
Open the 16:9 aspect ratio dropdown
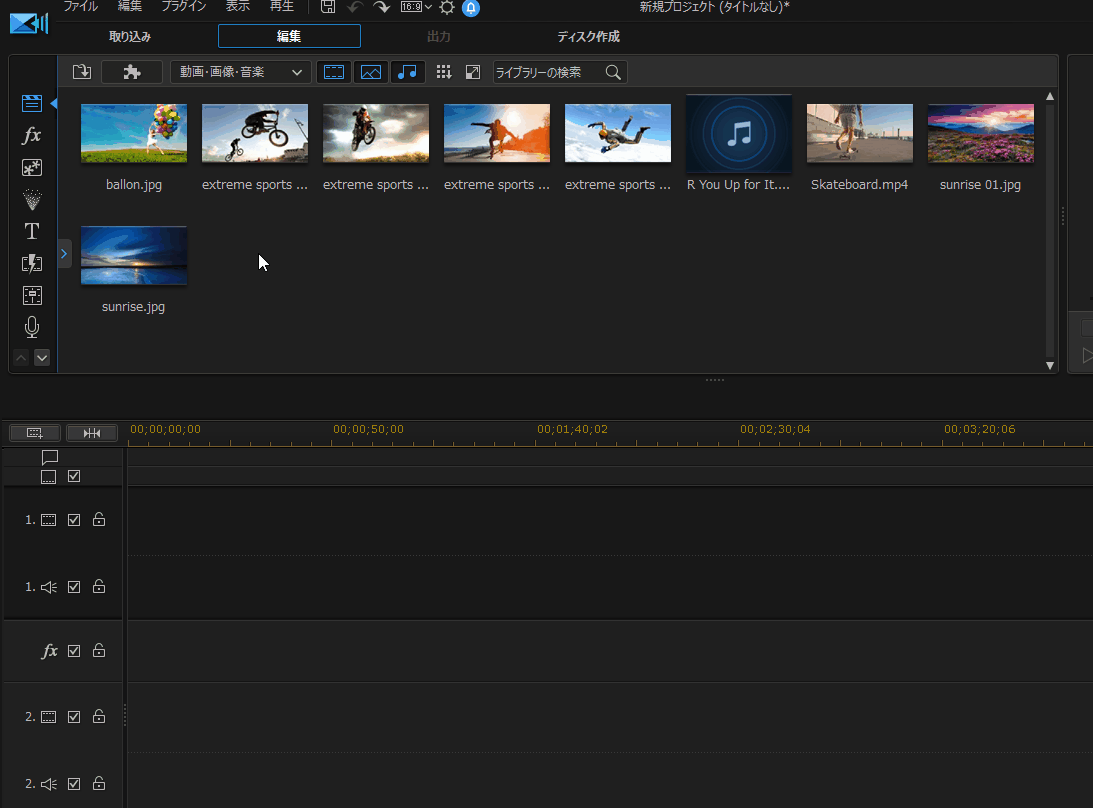[x=416, y=7]
